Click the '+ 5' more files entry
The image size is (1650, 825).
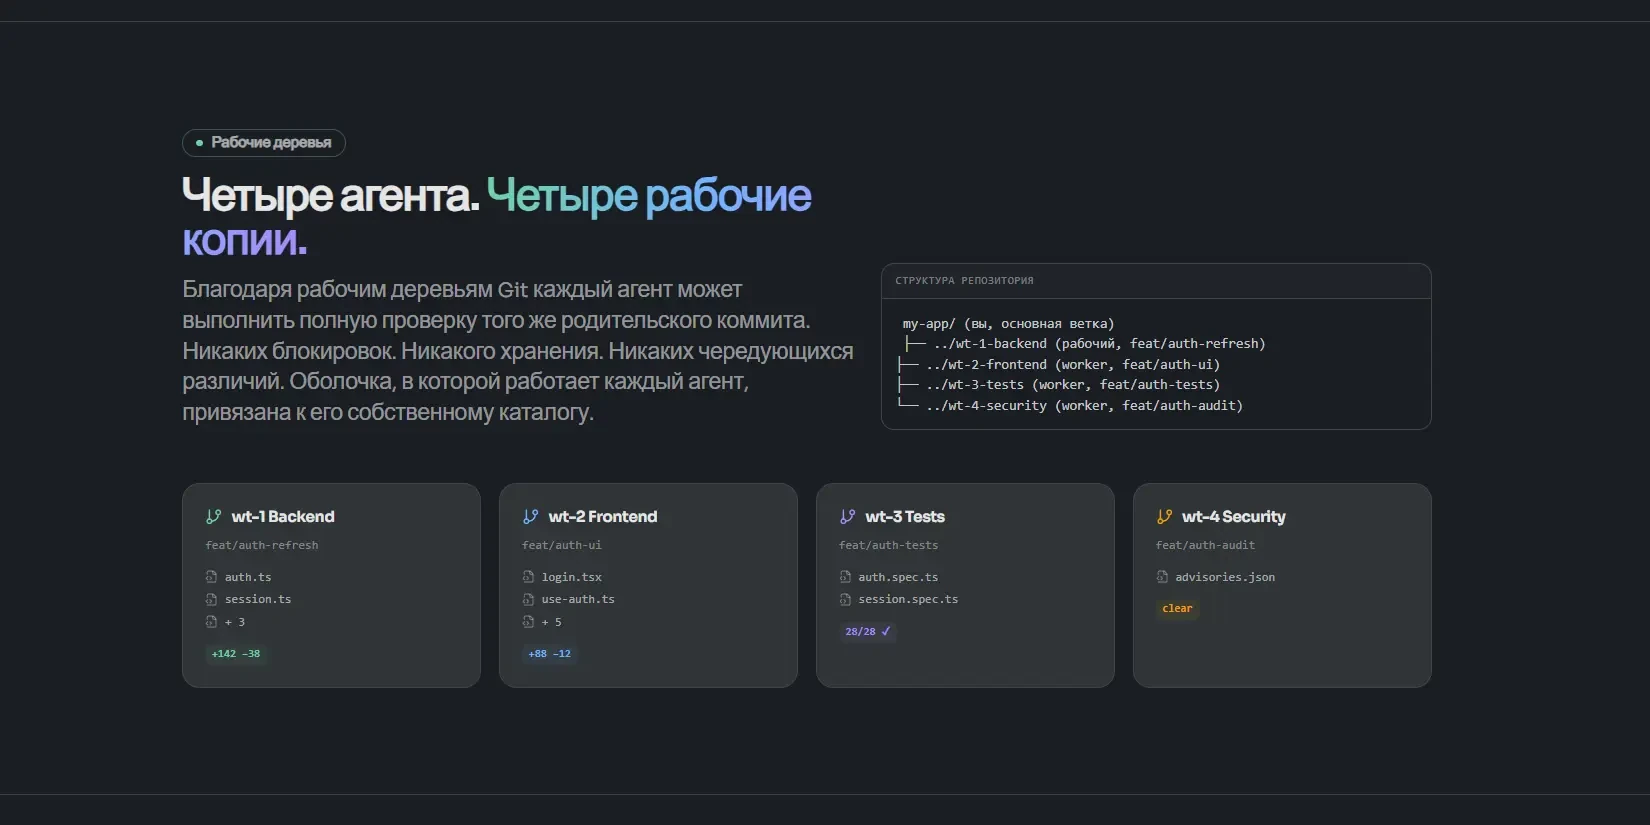(x=552, y=622)
